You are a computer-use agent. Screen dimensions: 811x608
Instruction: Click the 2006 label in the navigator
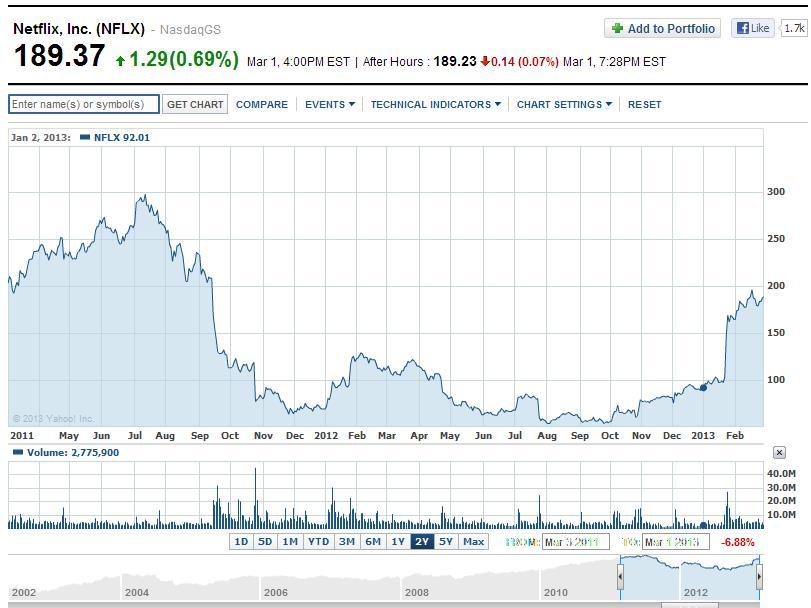[x=276, y=592]
